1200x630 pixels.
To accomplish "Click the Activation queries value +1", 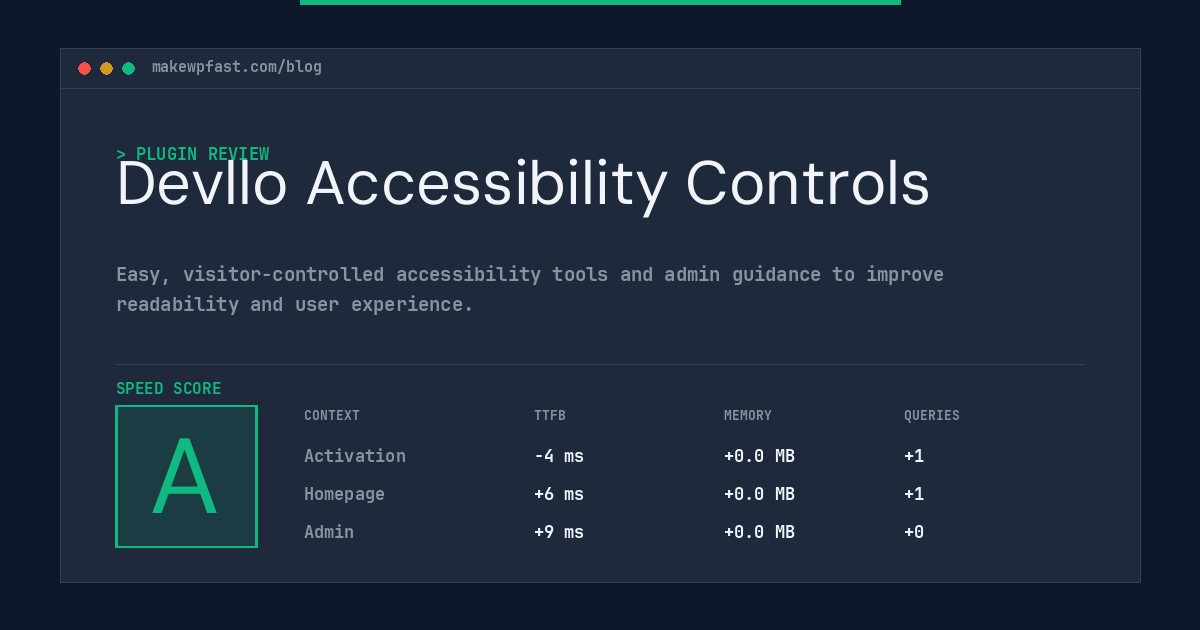I will pos(914,456).
